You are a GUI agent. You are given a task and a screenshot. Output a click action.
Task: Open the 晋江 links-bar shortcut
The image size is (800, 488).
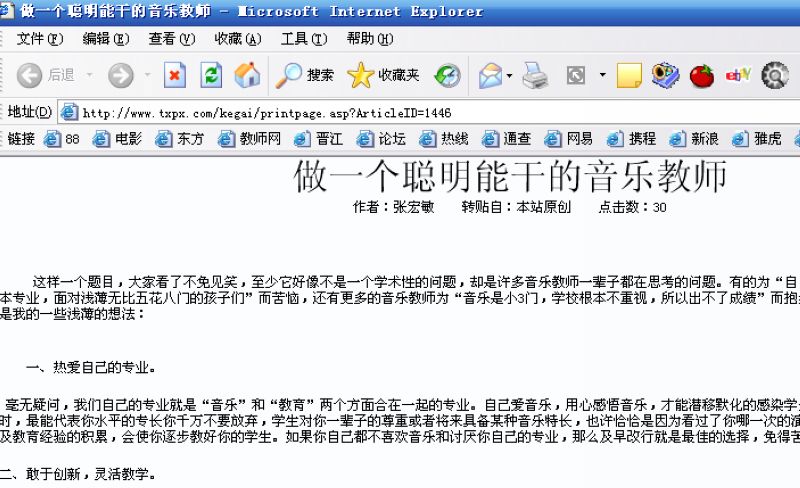(318, 139)
